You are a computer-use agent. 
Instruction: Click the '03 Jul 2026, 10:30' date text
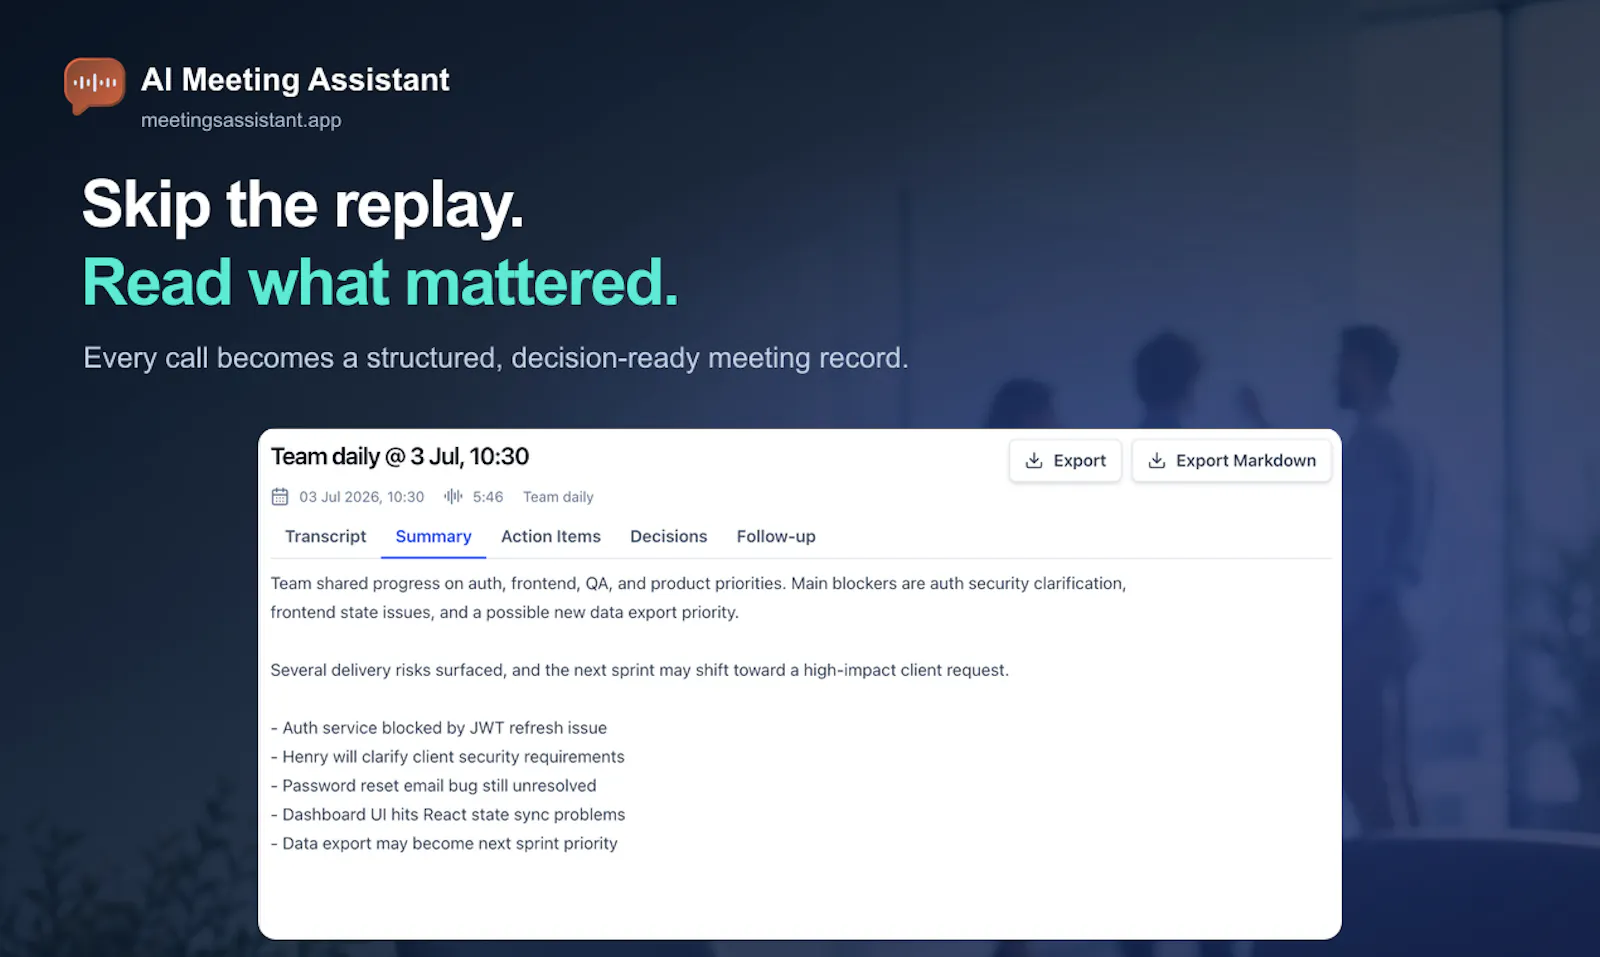click(x=362, y=497)
